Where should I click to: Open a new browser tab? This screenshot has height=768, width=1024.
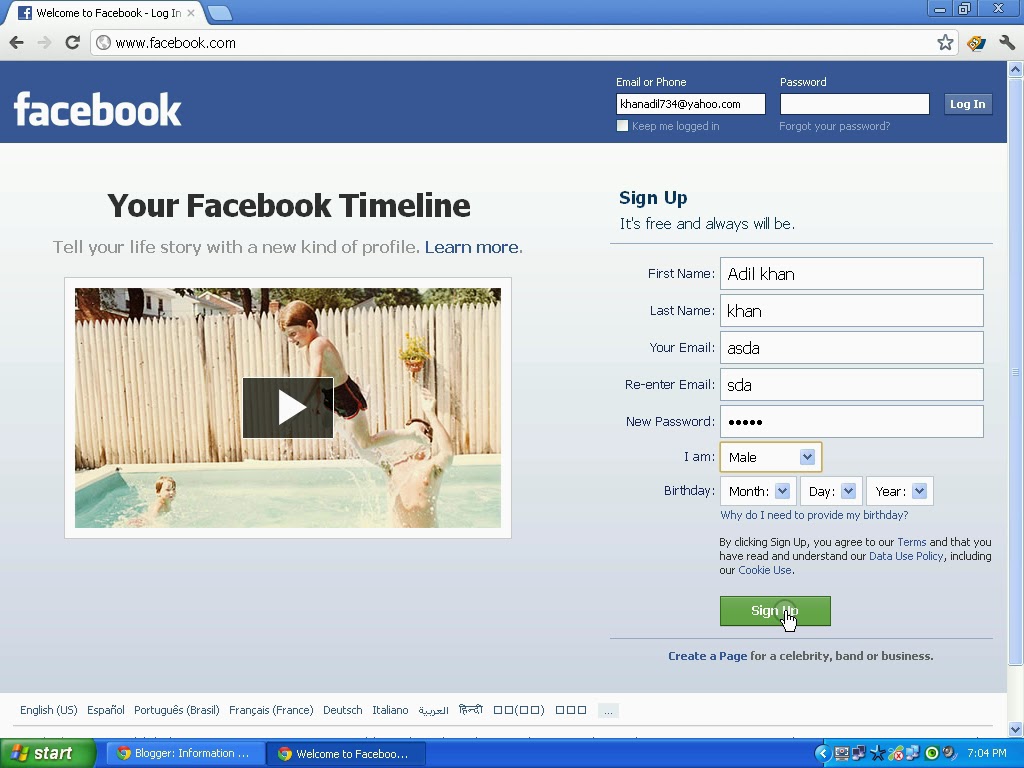[220, 13]
